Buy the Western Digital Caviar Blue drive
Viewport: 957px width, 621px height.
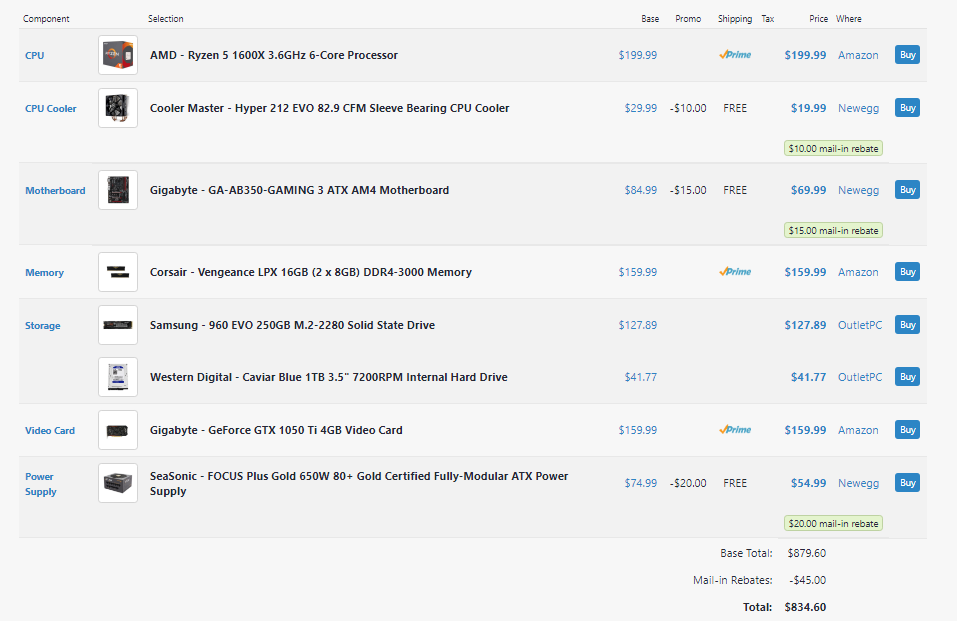coord(907,377)
